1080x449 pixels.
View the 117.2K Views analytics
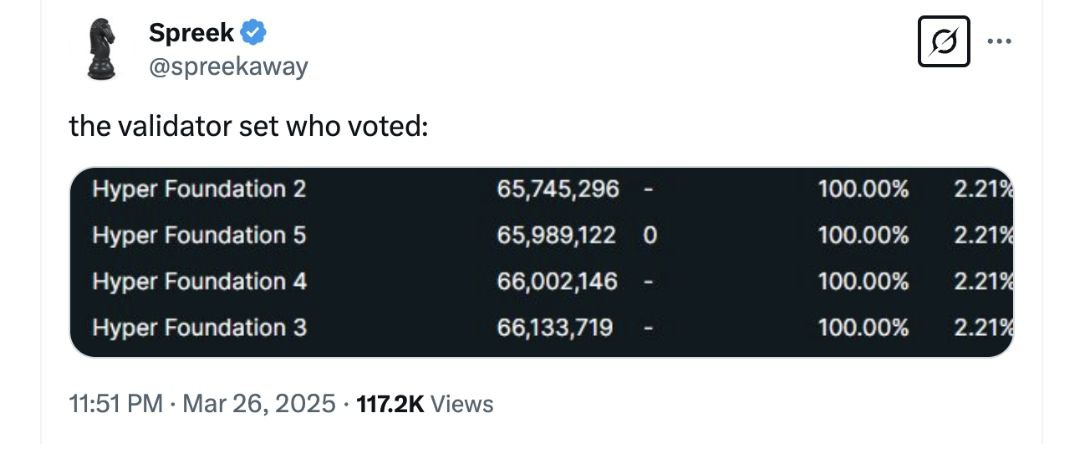tap(424, 404)
